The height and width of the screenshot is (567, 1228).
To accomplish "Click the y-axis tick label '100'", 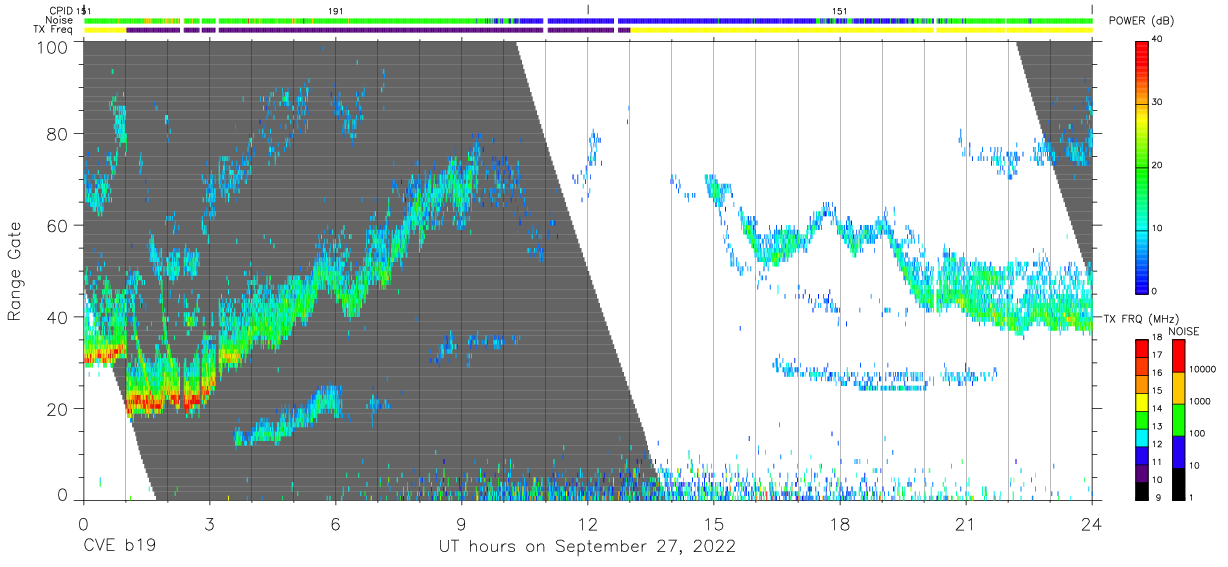I will [53, 46].
